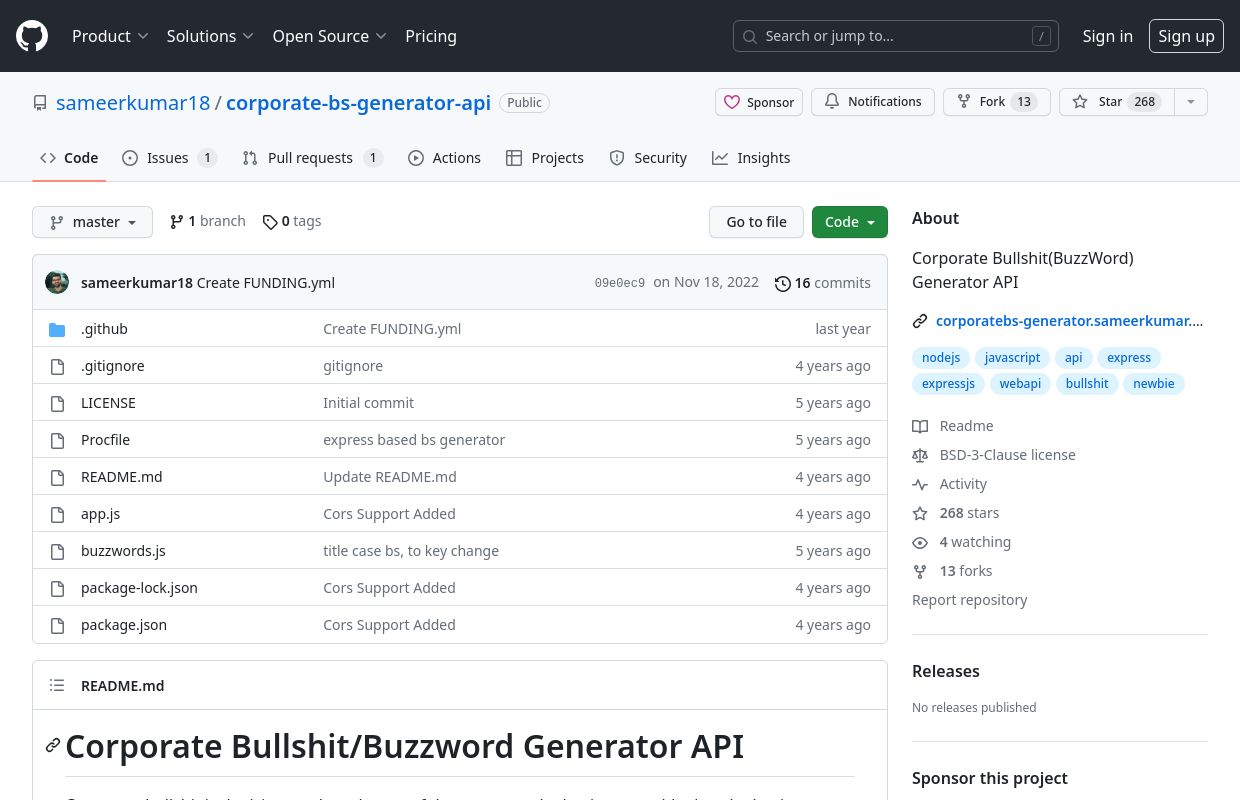The width and height of the screenshot is (1240, 800).
Task: Star the repository with Star button
Action: (x=1116, y=102)
